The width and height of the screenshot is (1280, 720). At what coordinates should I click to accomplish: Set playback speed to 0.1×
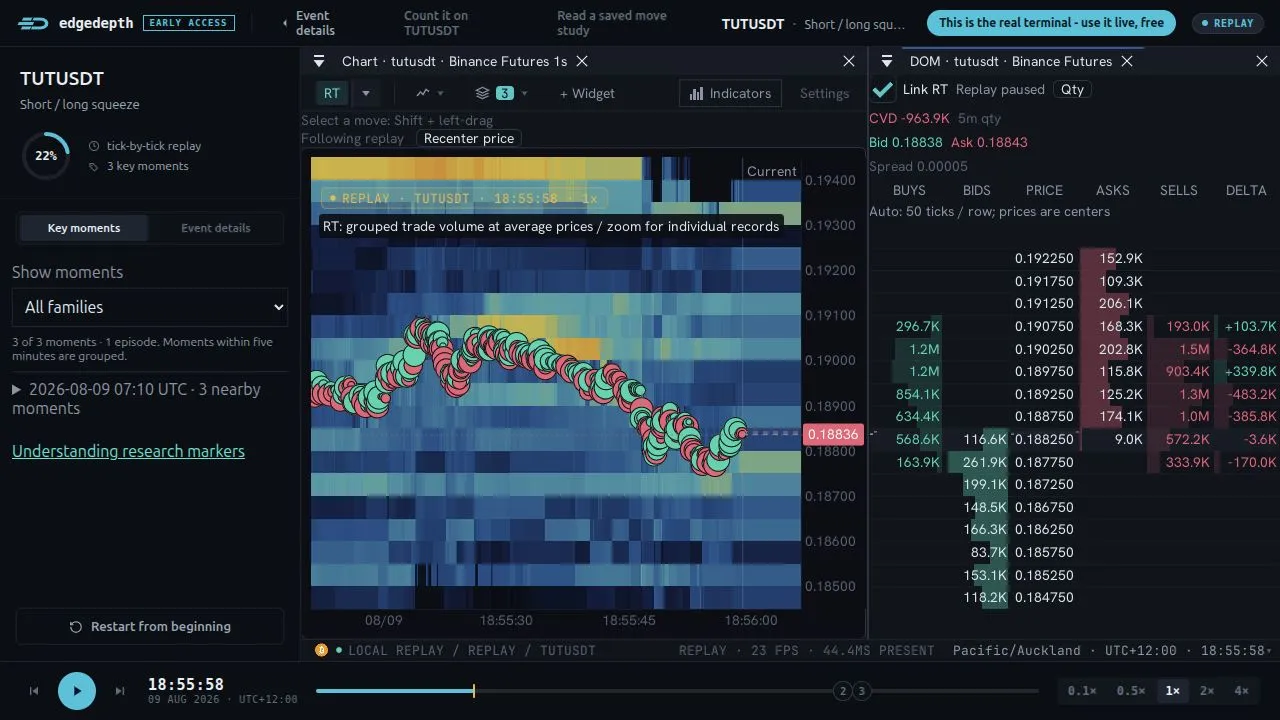click(1082, 690)
